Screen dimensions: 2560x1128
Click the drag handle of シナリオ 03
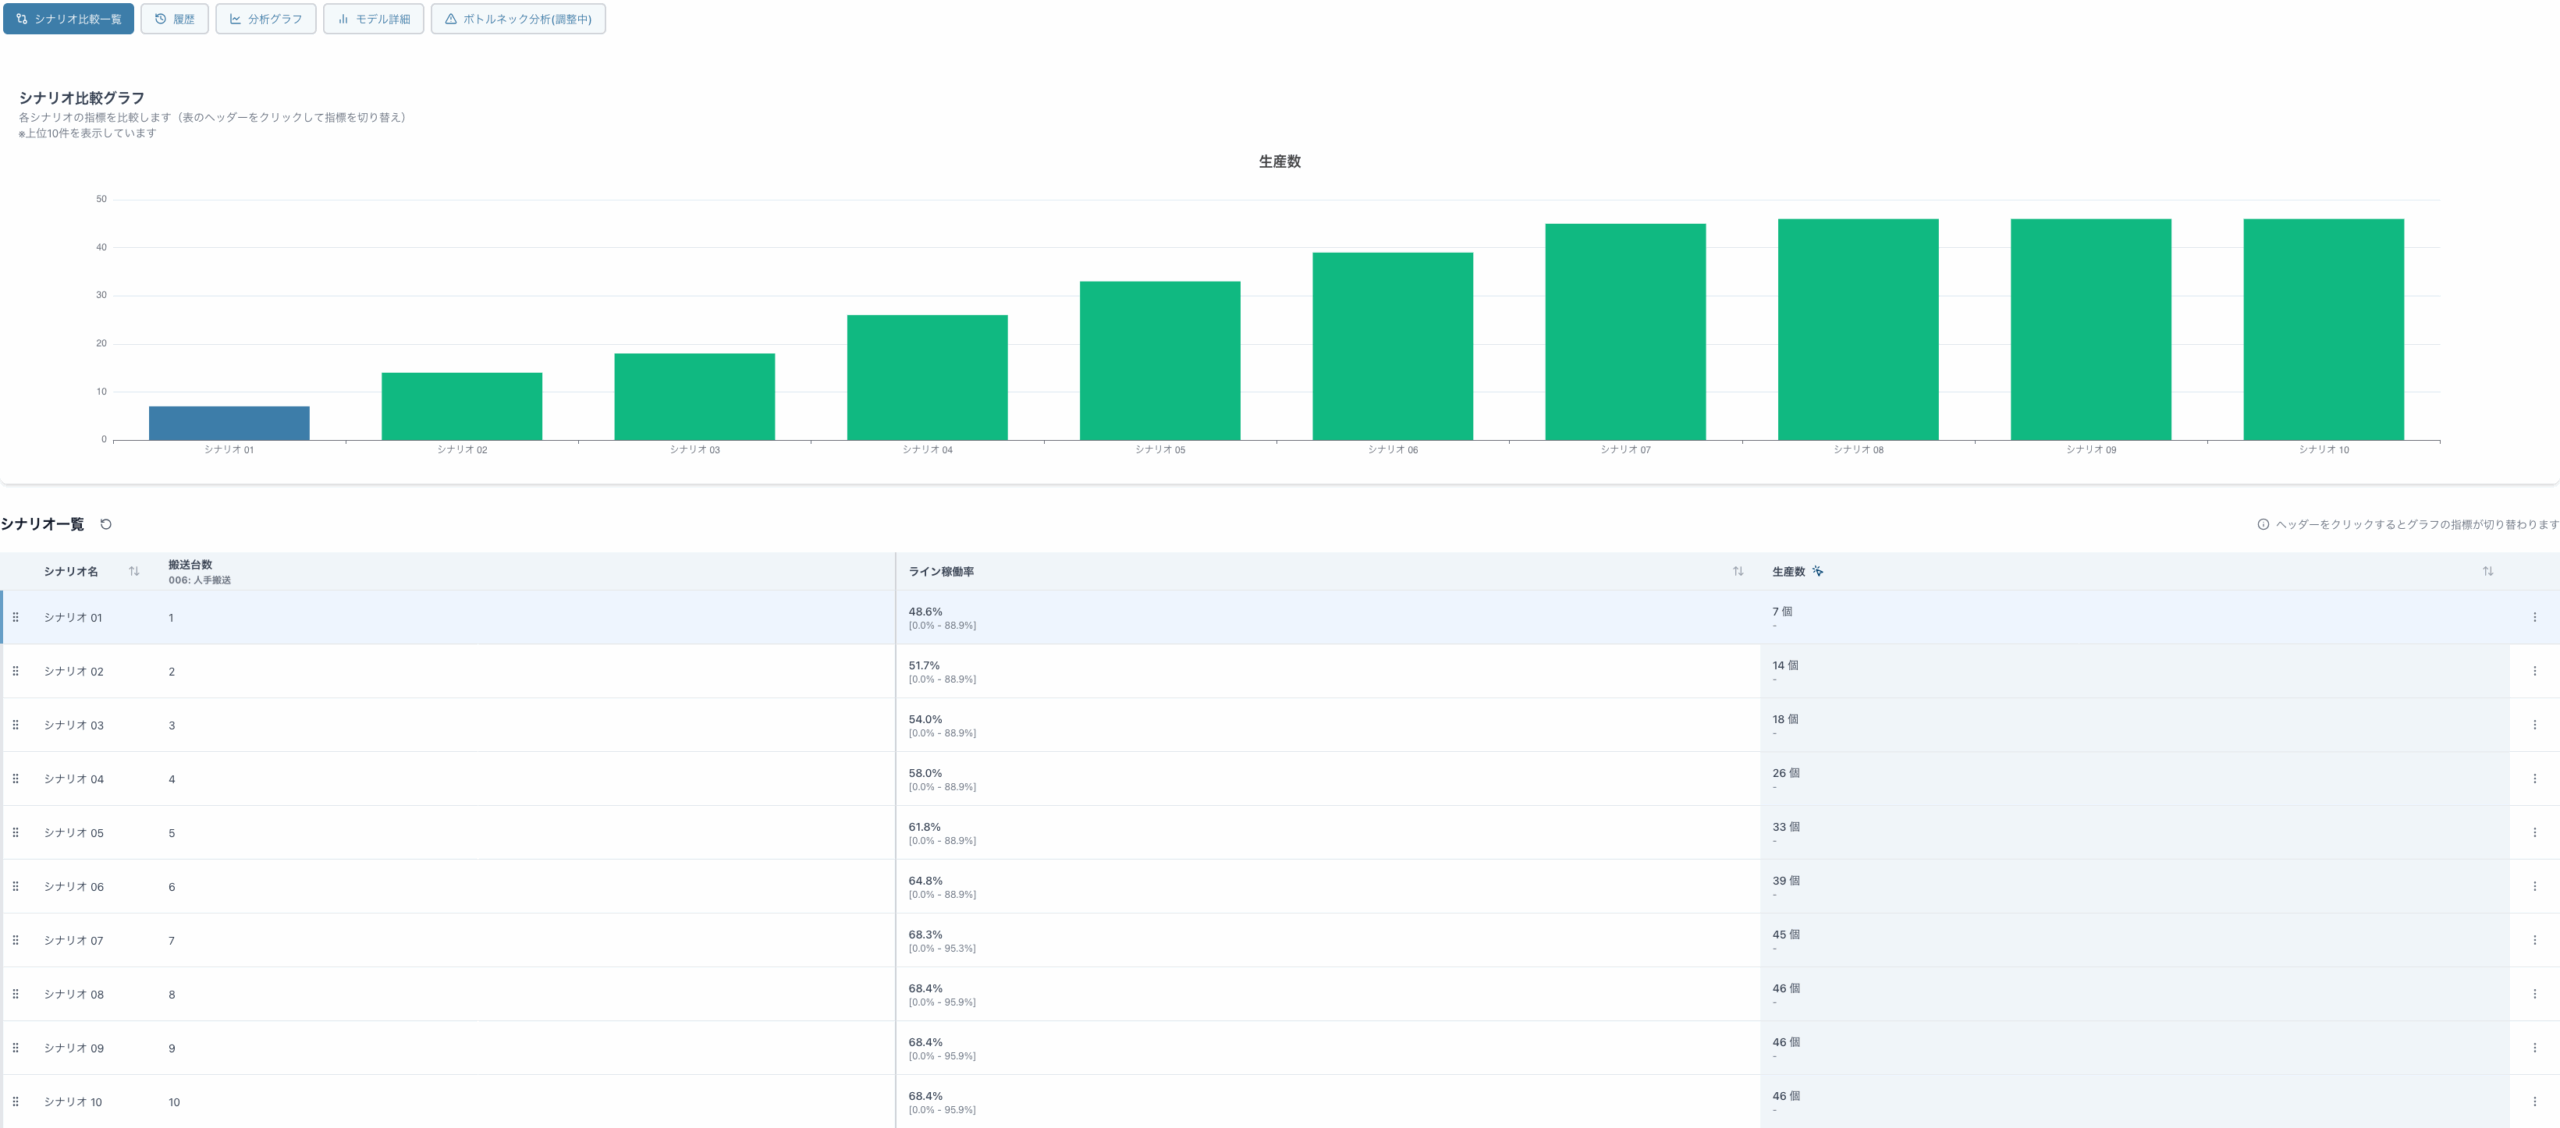[15, 725]
